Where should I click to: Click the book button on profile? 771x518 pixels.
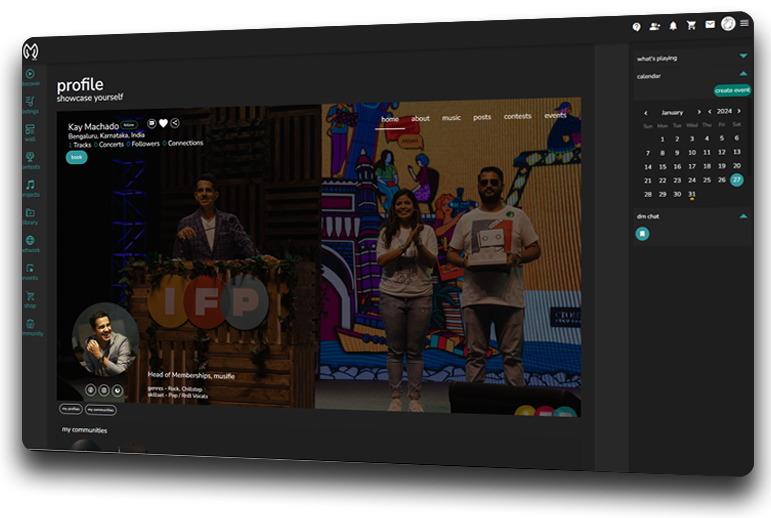(x=77, y=157)
